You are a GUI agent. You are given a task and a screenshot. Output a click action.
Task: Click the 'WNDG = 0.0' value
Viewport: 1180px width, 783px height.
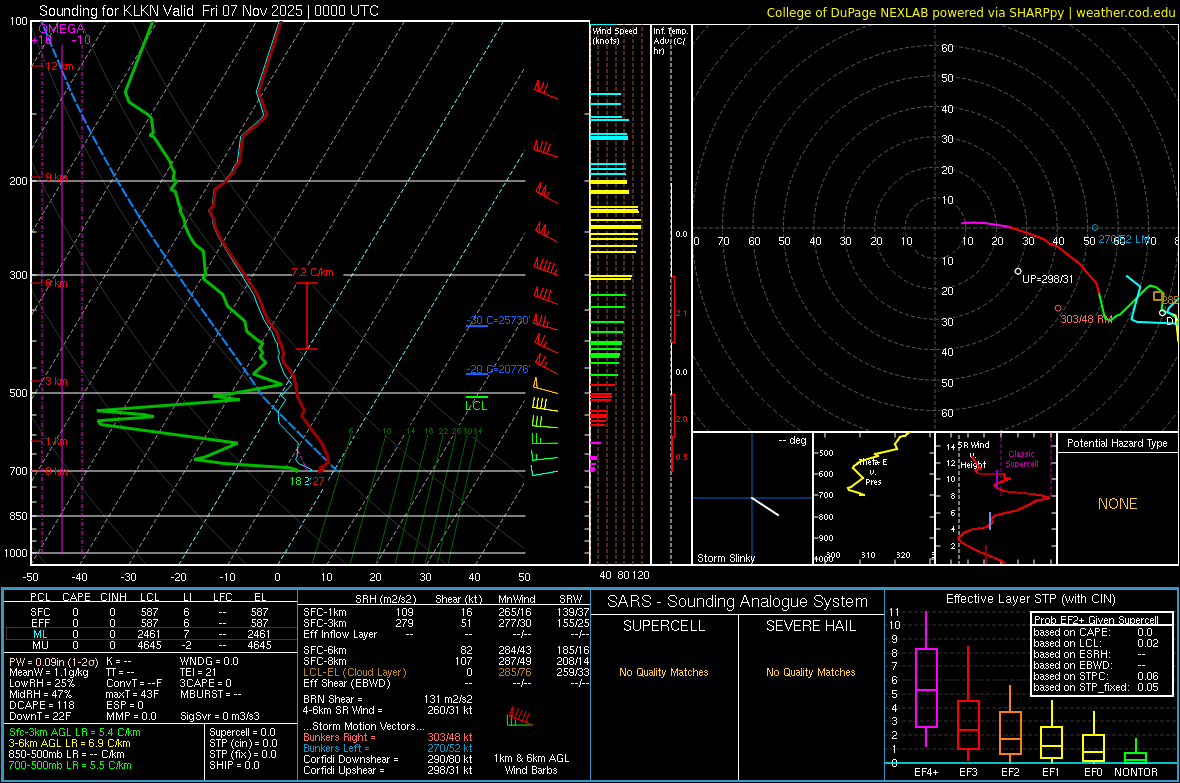click(x=209, y=661)
